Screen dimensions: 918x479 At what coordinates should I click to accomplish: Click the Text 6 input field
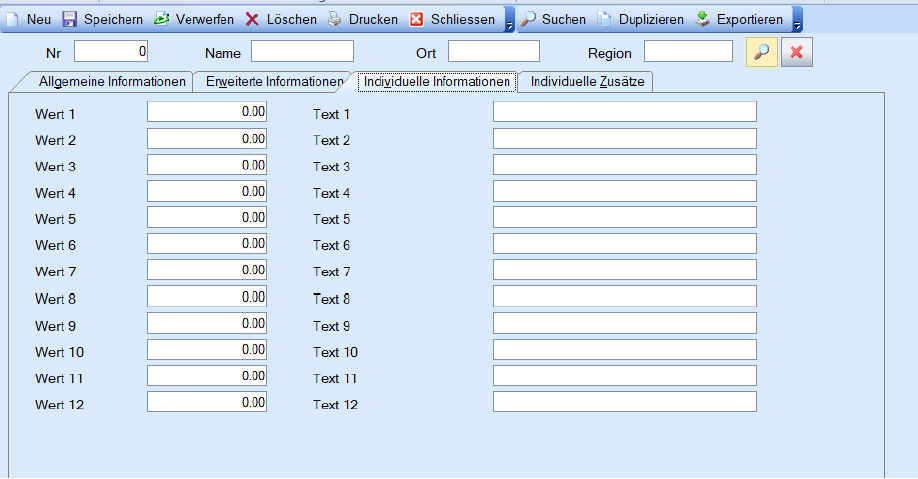[x=625, y=244]
